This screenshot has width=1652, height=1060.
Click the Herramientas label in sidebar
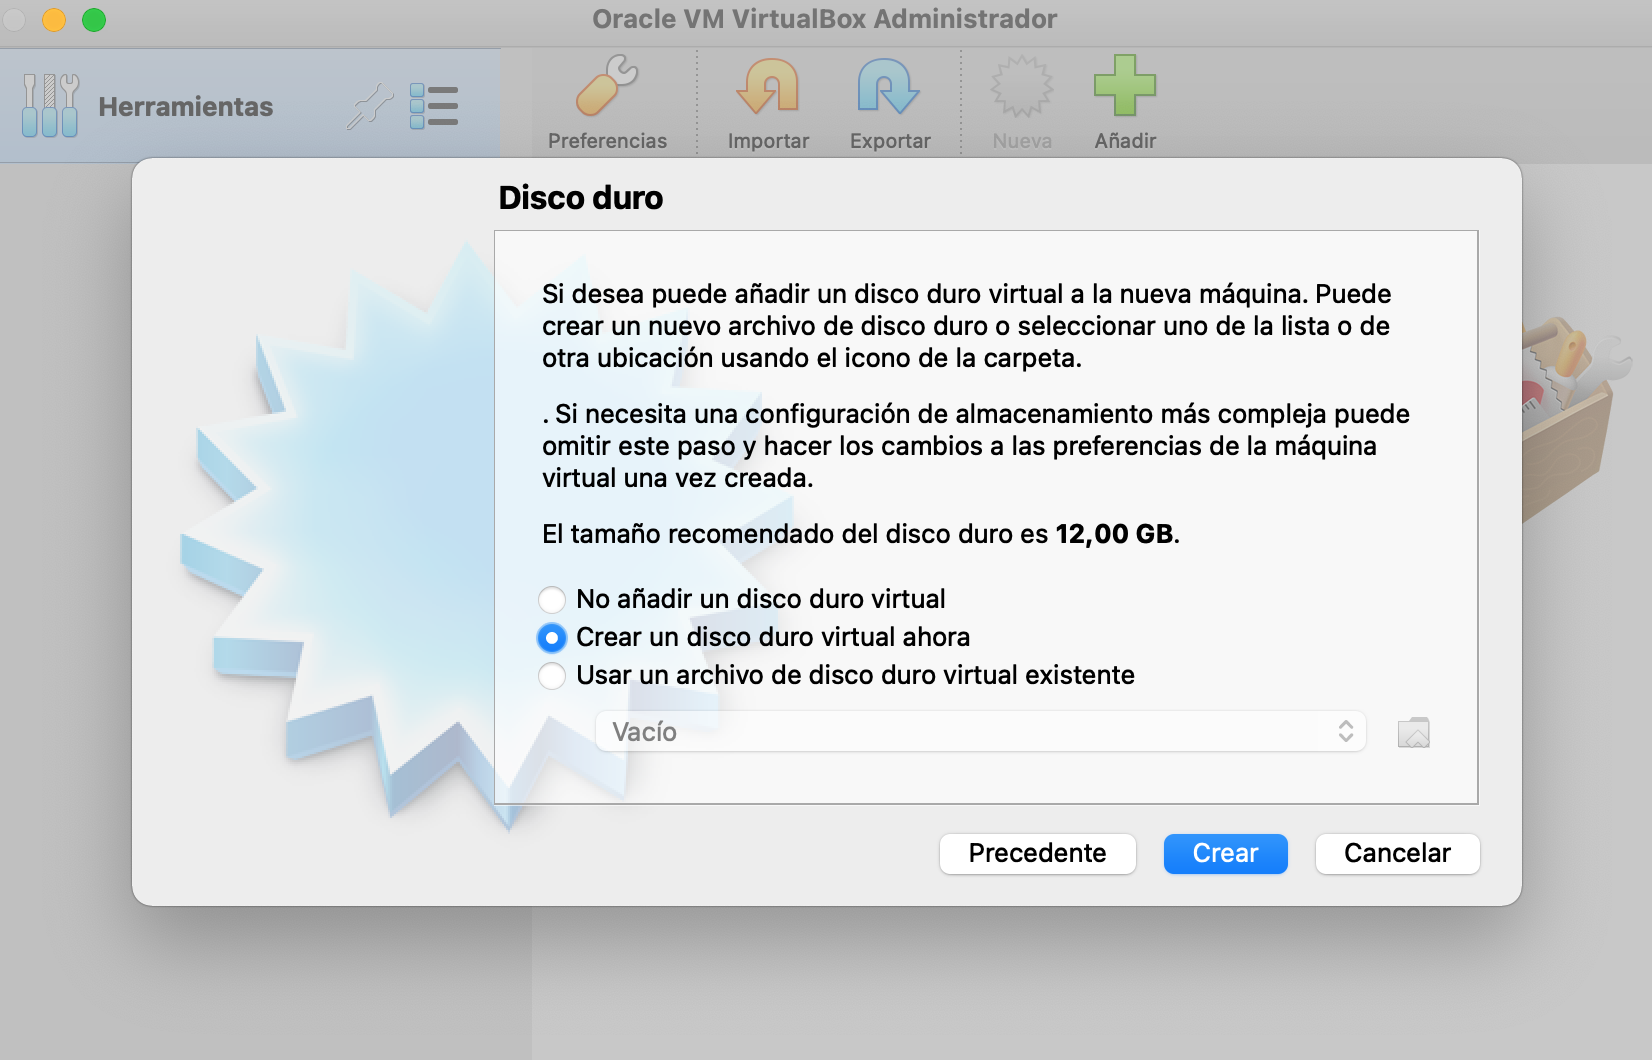[x=186, y=107]
